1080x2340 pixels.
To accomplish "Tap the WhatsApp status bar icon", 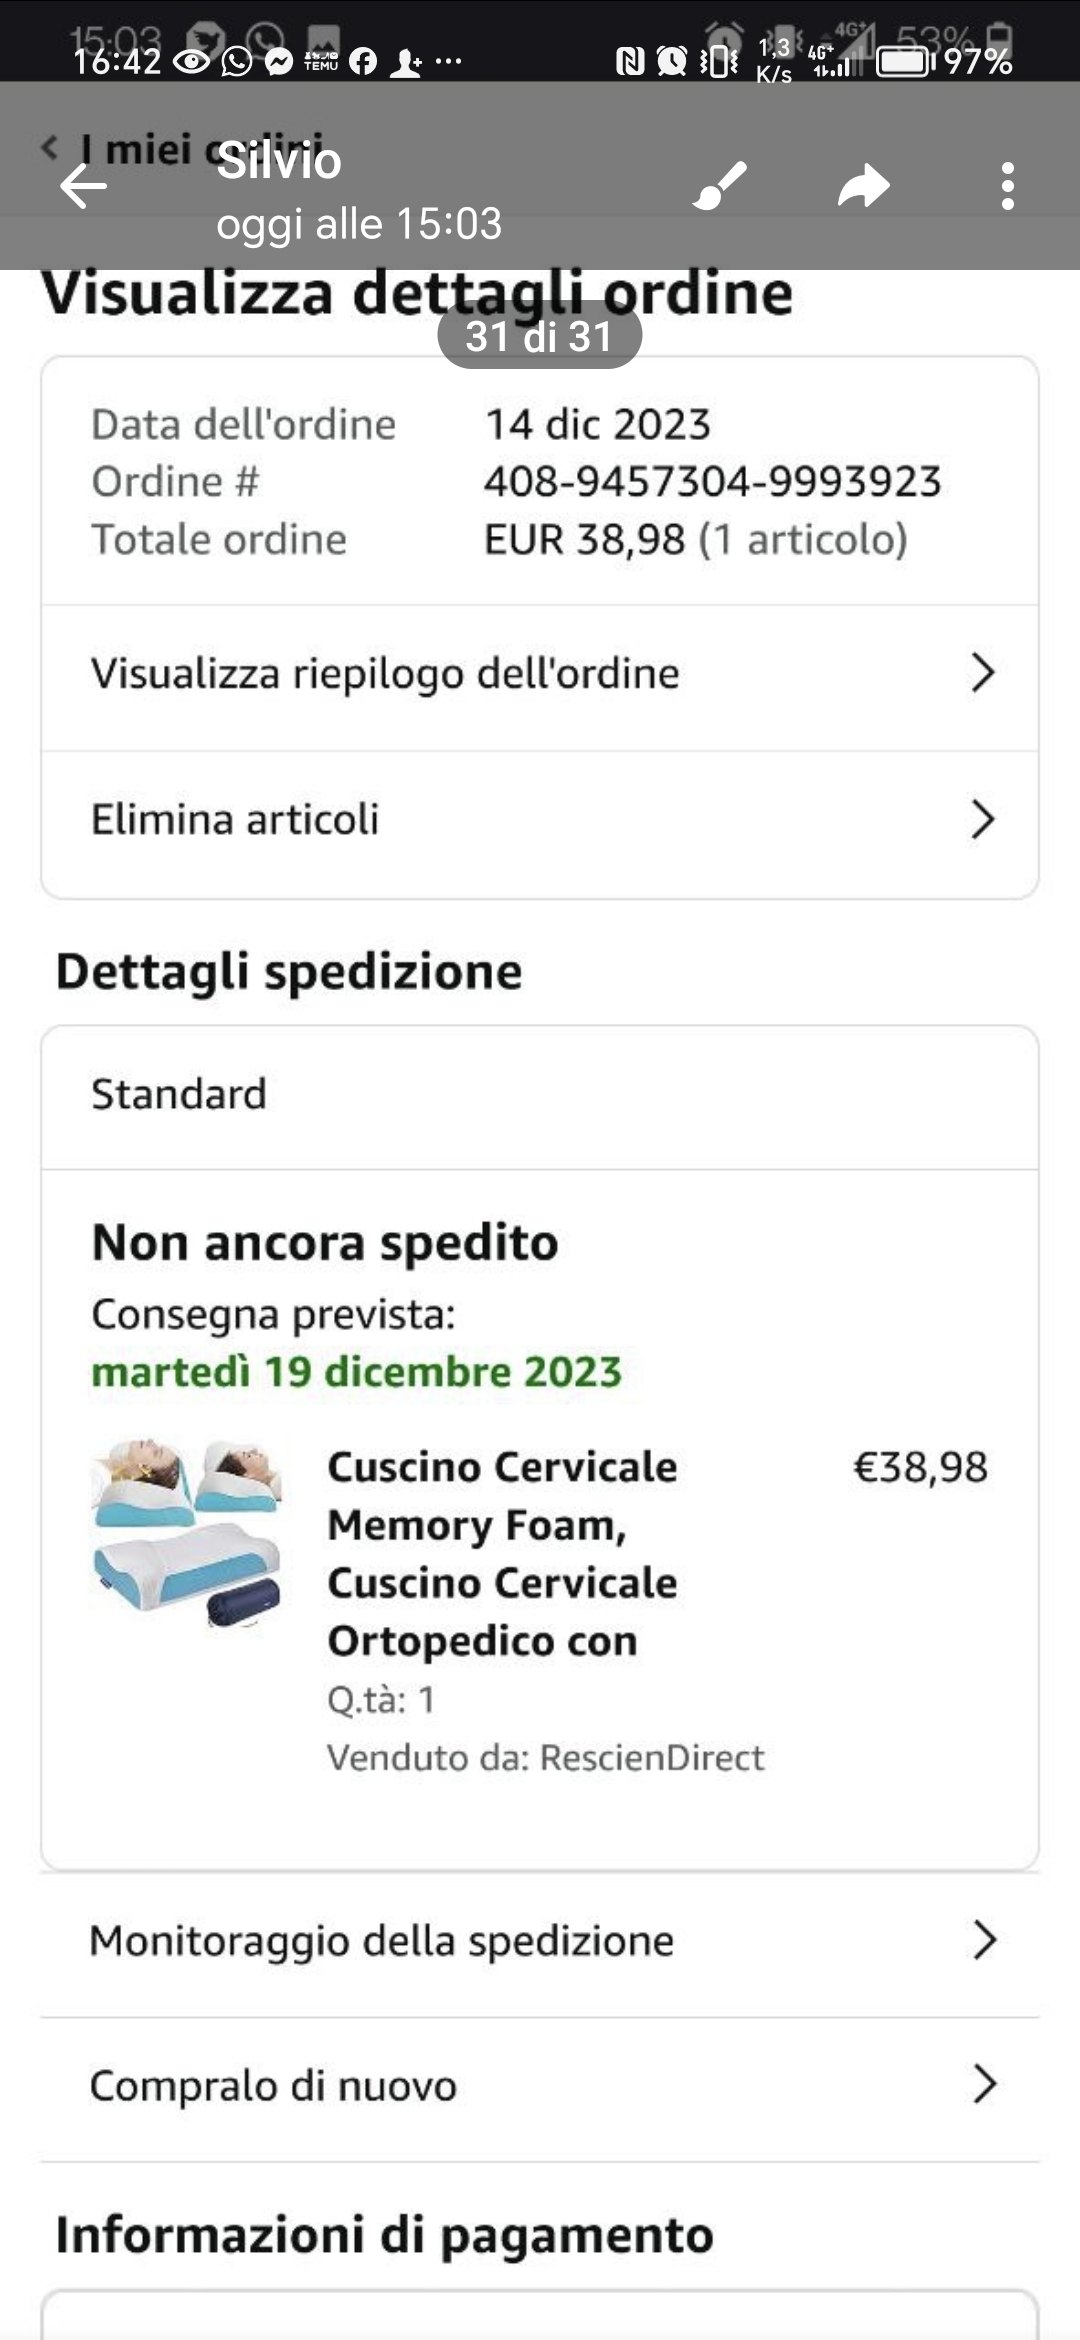I will point(237,62).
